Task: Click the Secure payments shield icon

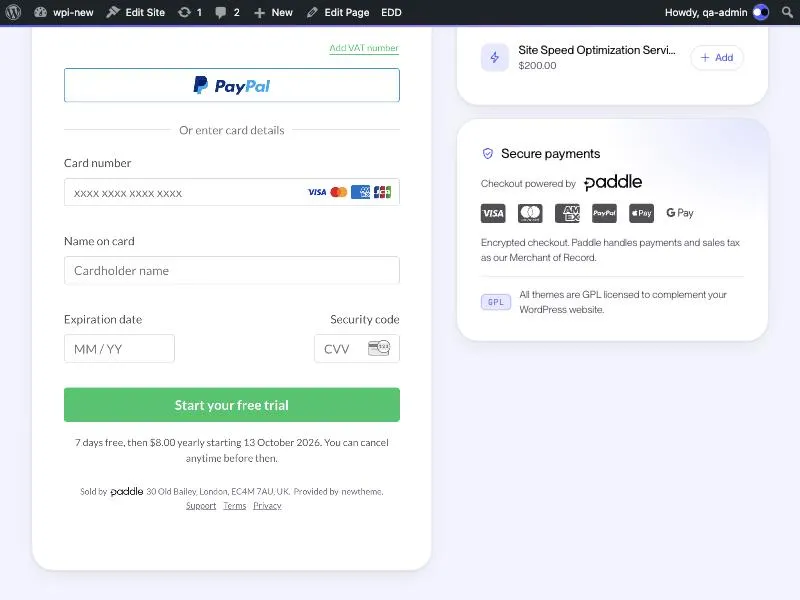Action: 488,154
